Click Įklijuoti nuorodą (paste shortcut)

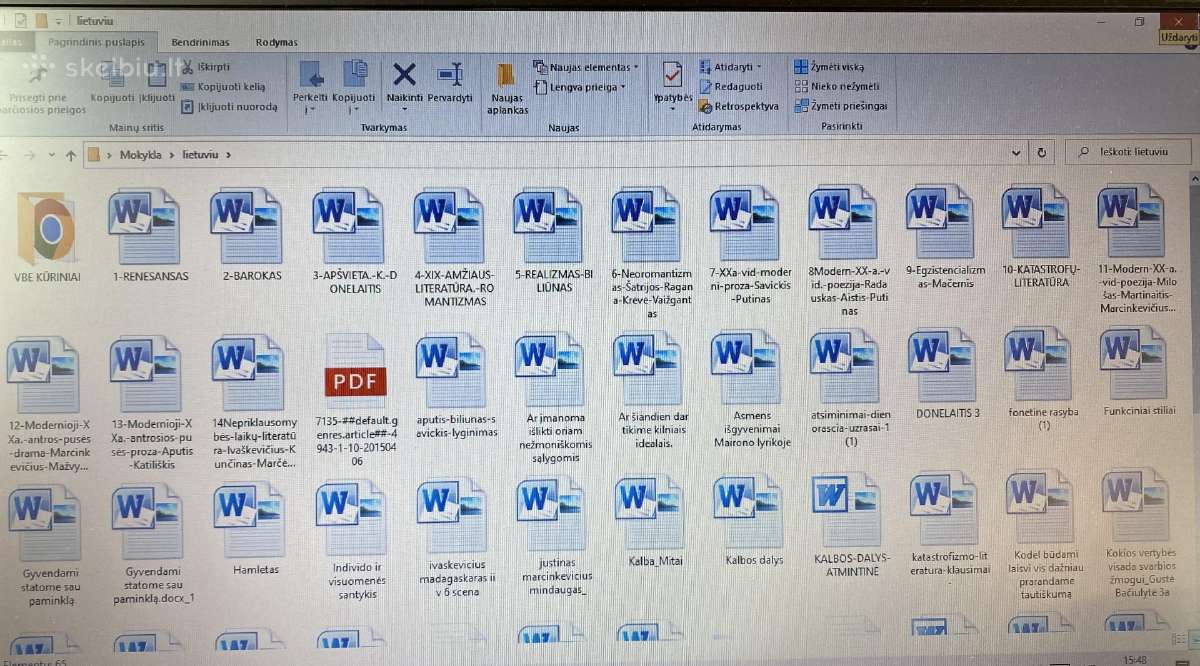[x=229, y=106]
